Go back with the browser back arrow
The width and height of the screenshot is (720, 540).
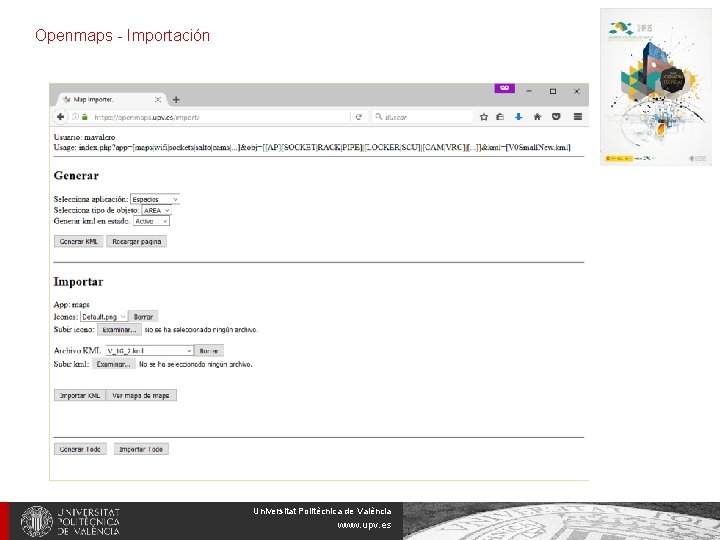(x=60, y=117)
